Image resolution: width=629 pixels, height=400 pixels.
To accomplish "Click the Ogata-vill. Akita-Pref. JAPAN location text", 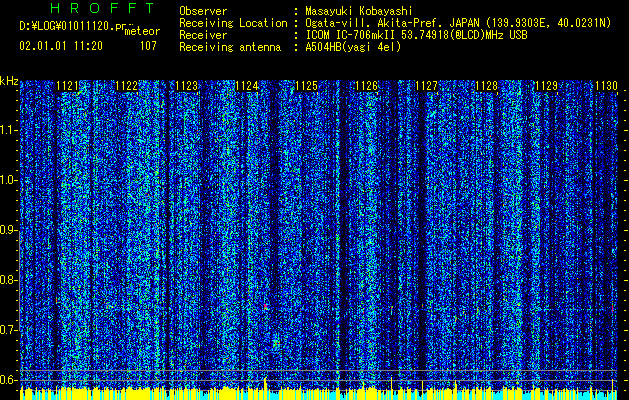I will [x=458, y=23].
